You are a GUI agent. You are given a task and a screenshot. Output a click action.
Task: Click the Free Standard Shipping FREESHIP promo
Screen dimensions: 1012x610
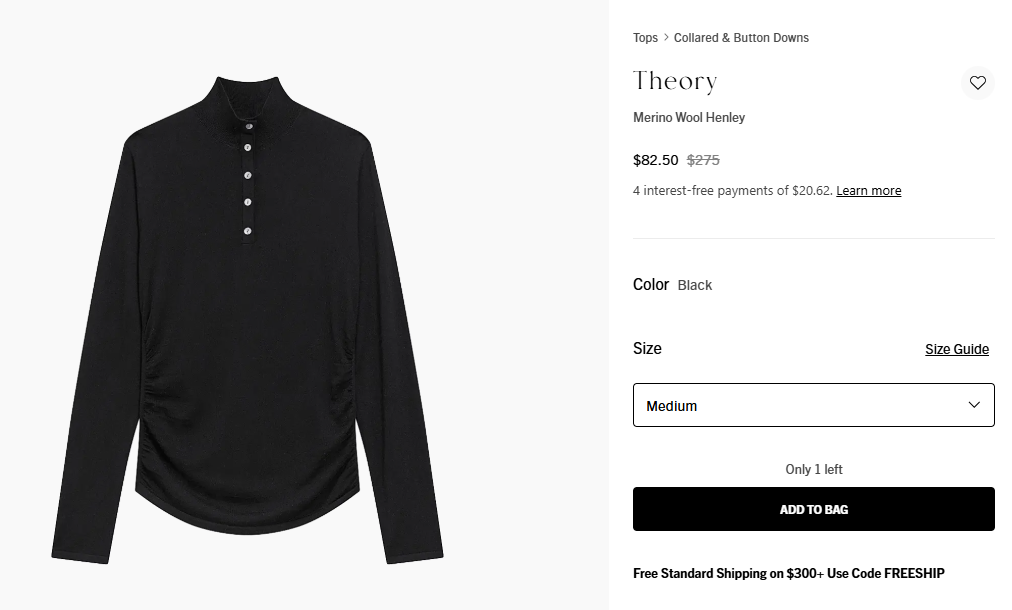[x=788, y=574]
